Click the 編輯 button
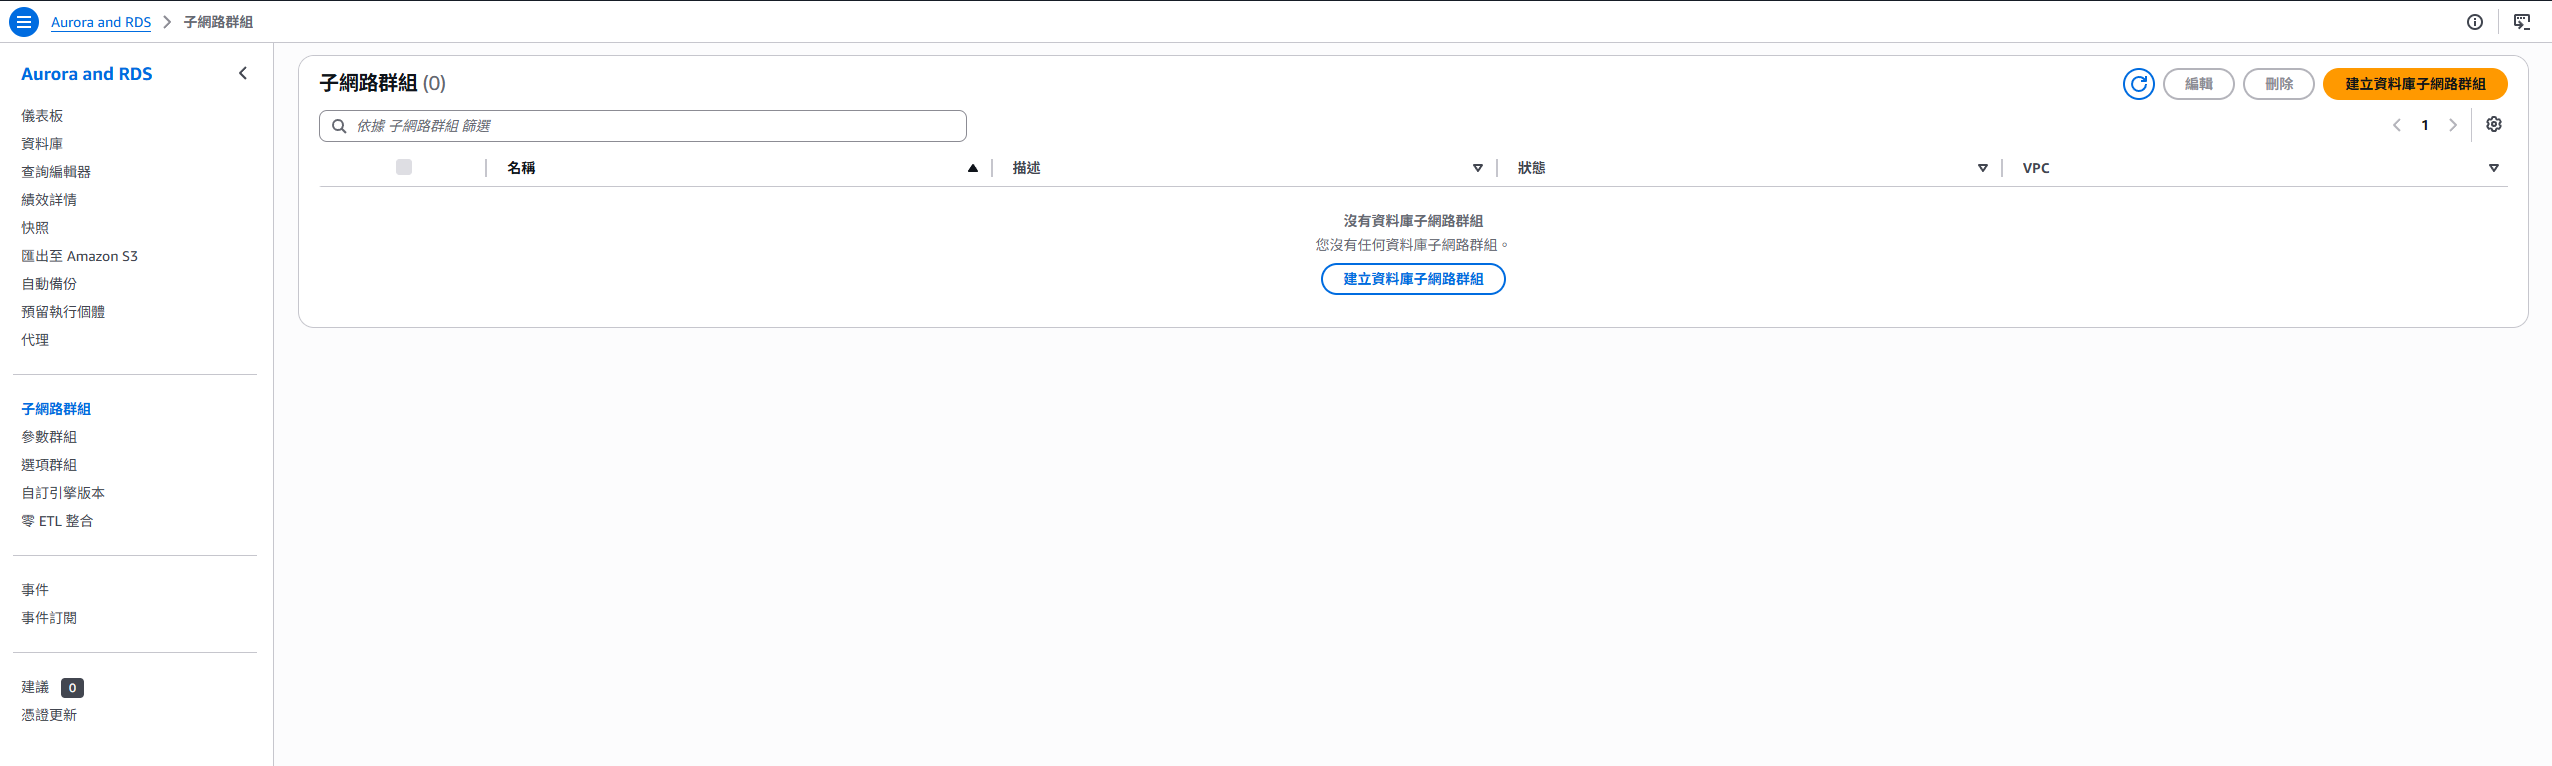Screen dimensions: 2552x766 pos(2199,84)
